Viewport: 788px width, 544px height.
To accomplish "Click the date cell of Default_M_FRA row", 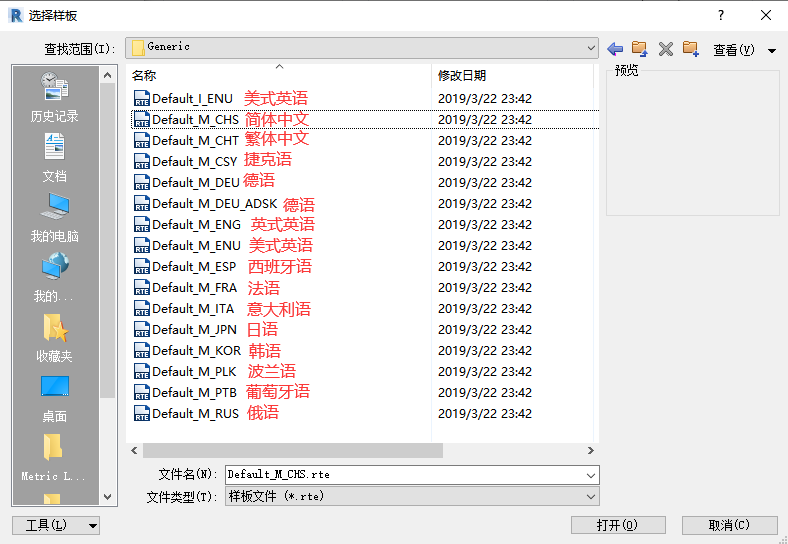I will (x=484, y=288).
